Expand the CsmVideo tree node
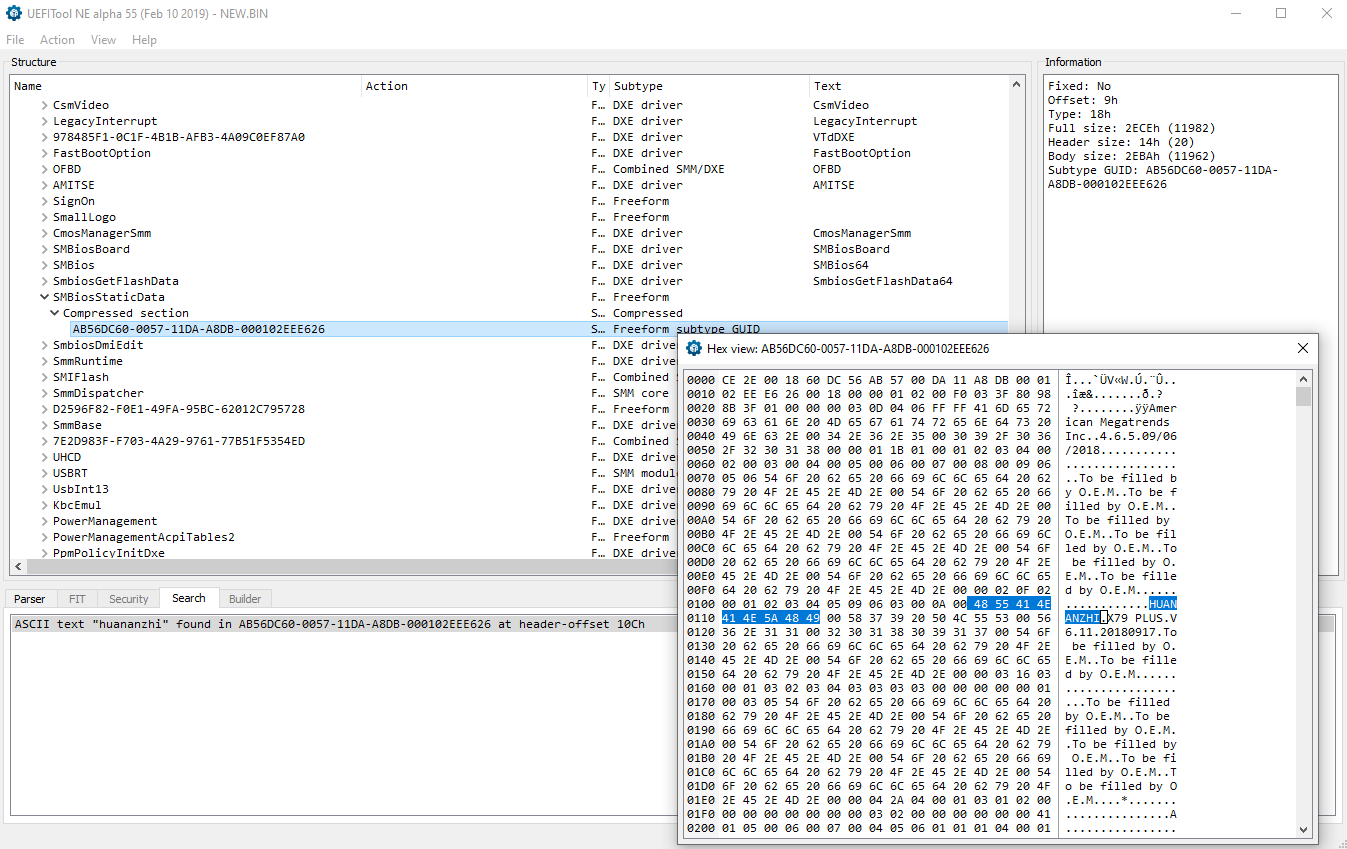 [x=44, y=105]
